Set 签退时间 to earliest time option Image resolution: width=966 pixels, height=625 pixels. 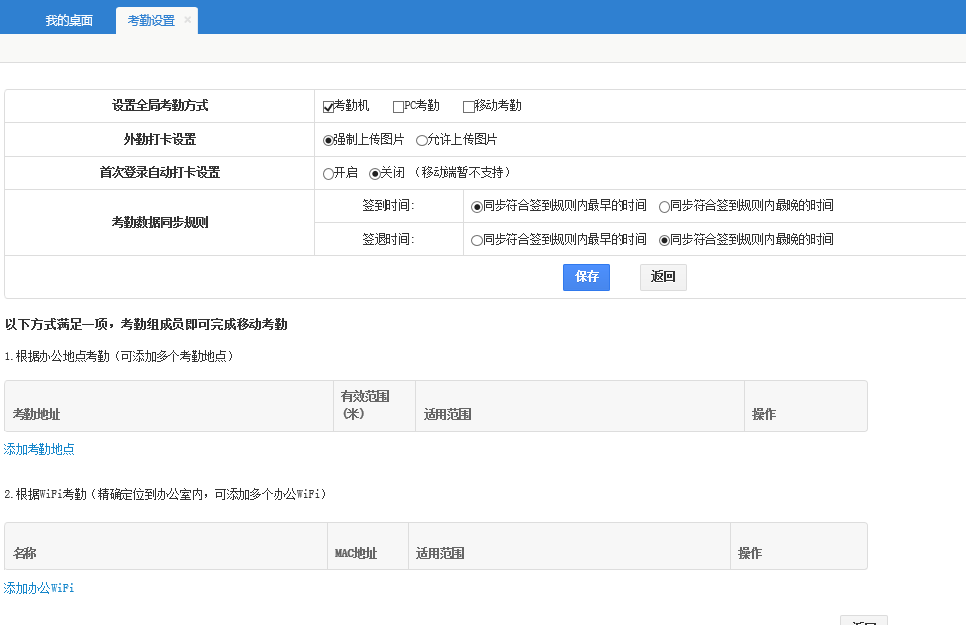477,240
